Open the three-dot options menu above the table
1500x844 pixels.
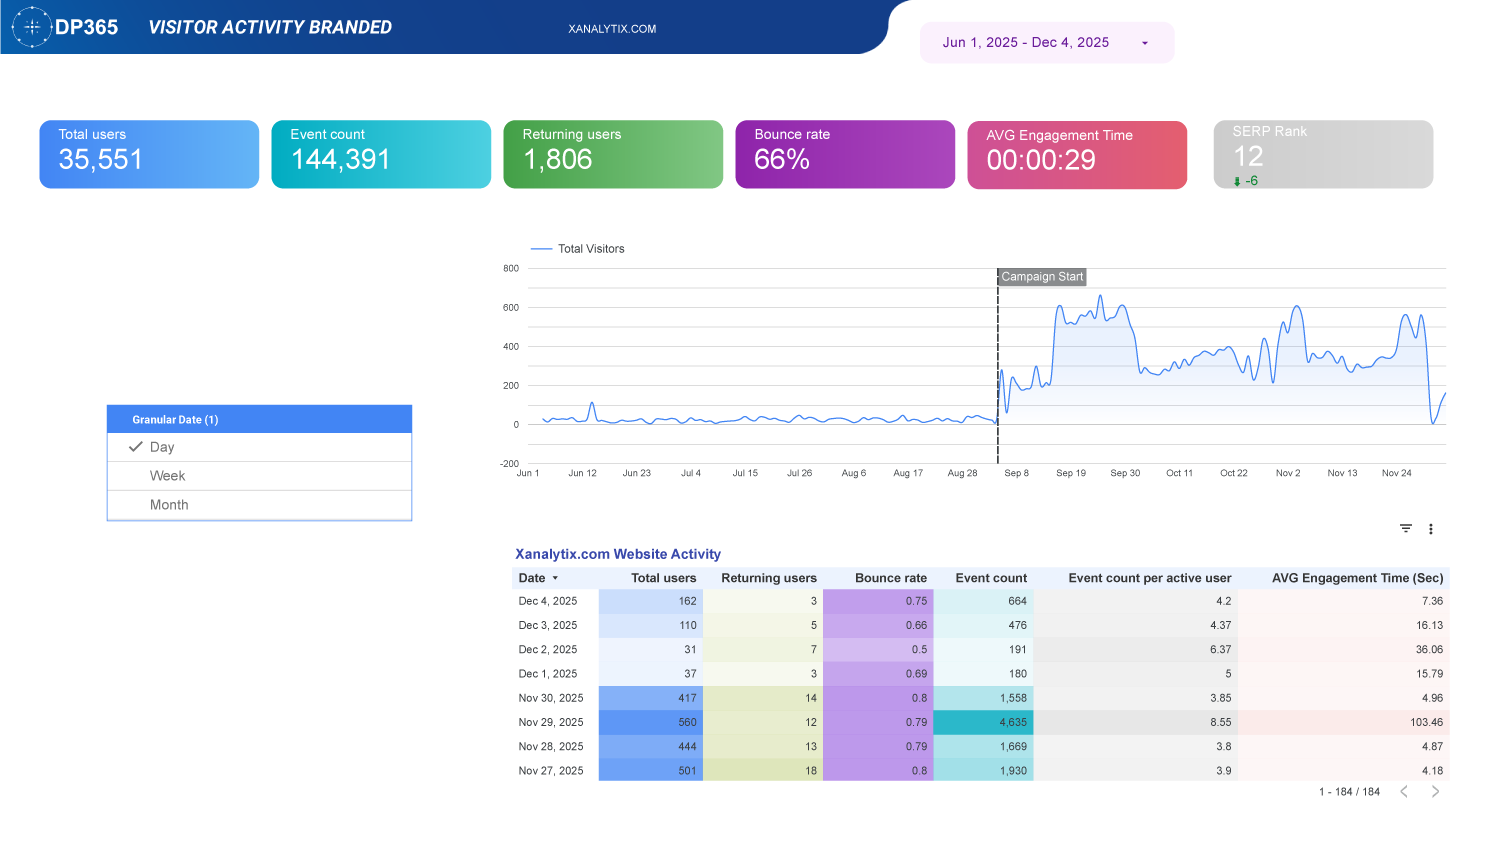[1431, 528]
